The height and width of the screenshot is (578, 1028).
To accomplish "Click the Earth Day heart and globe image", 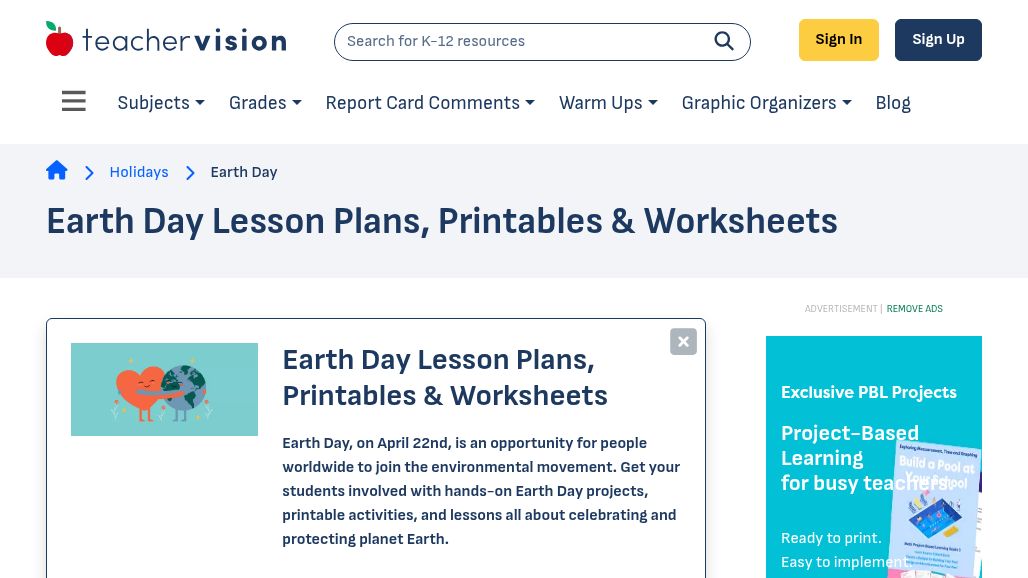I will coord(164,389).
